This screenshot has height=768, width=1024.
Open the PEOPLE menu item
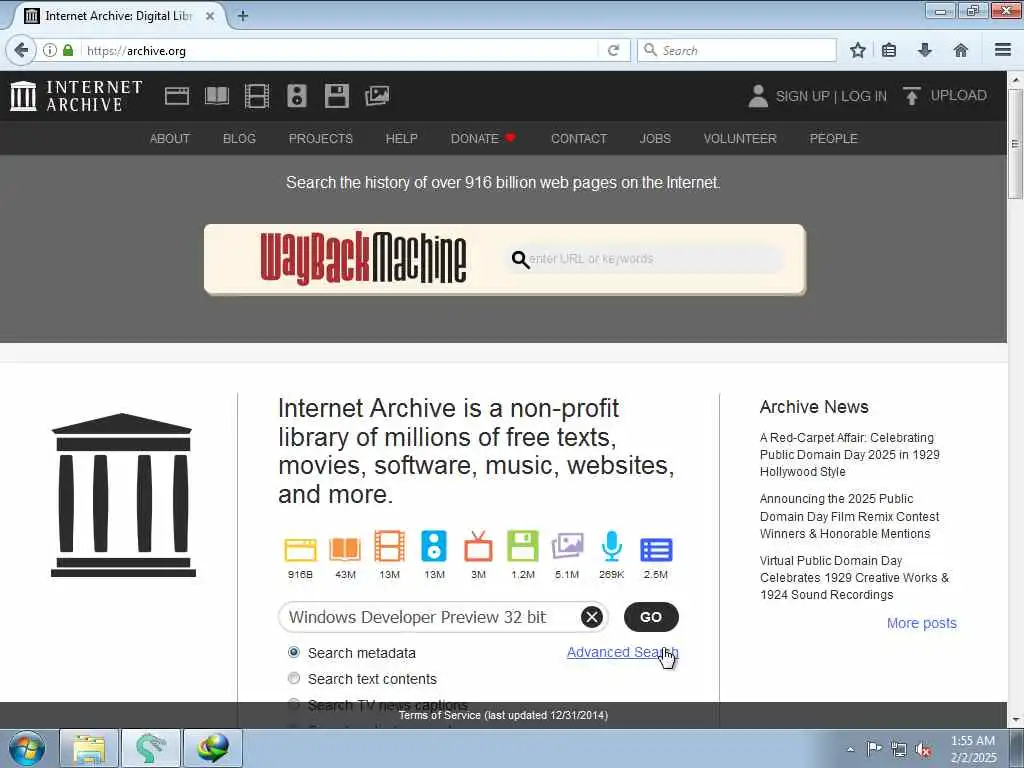point(833,138)
